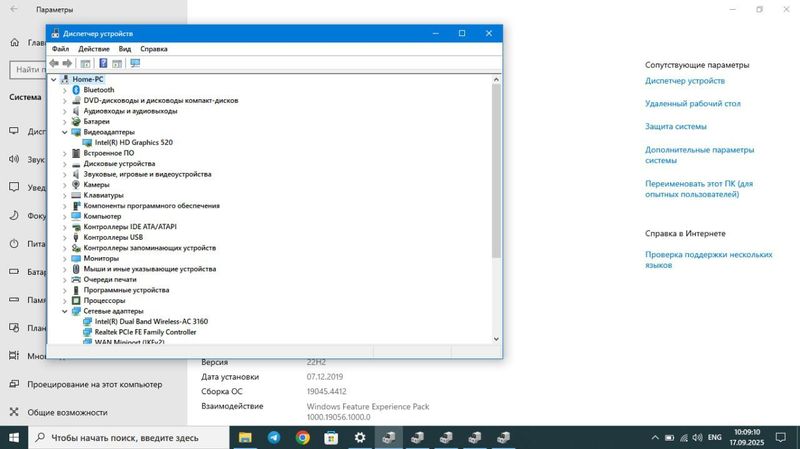Click the Диспетчер устройств link in Settings
800x449 pixels.
[685, 81]
